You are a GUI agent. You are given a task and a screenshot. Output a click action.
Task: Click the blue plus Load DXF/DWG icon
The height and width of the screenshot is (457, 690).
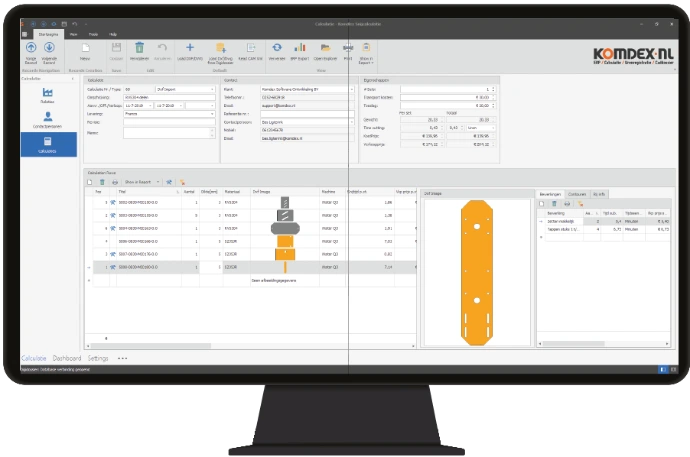190,47
